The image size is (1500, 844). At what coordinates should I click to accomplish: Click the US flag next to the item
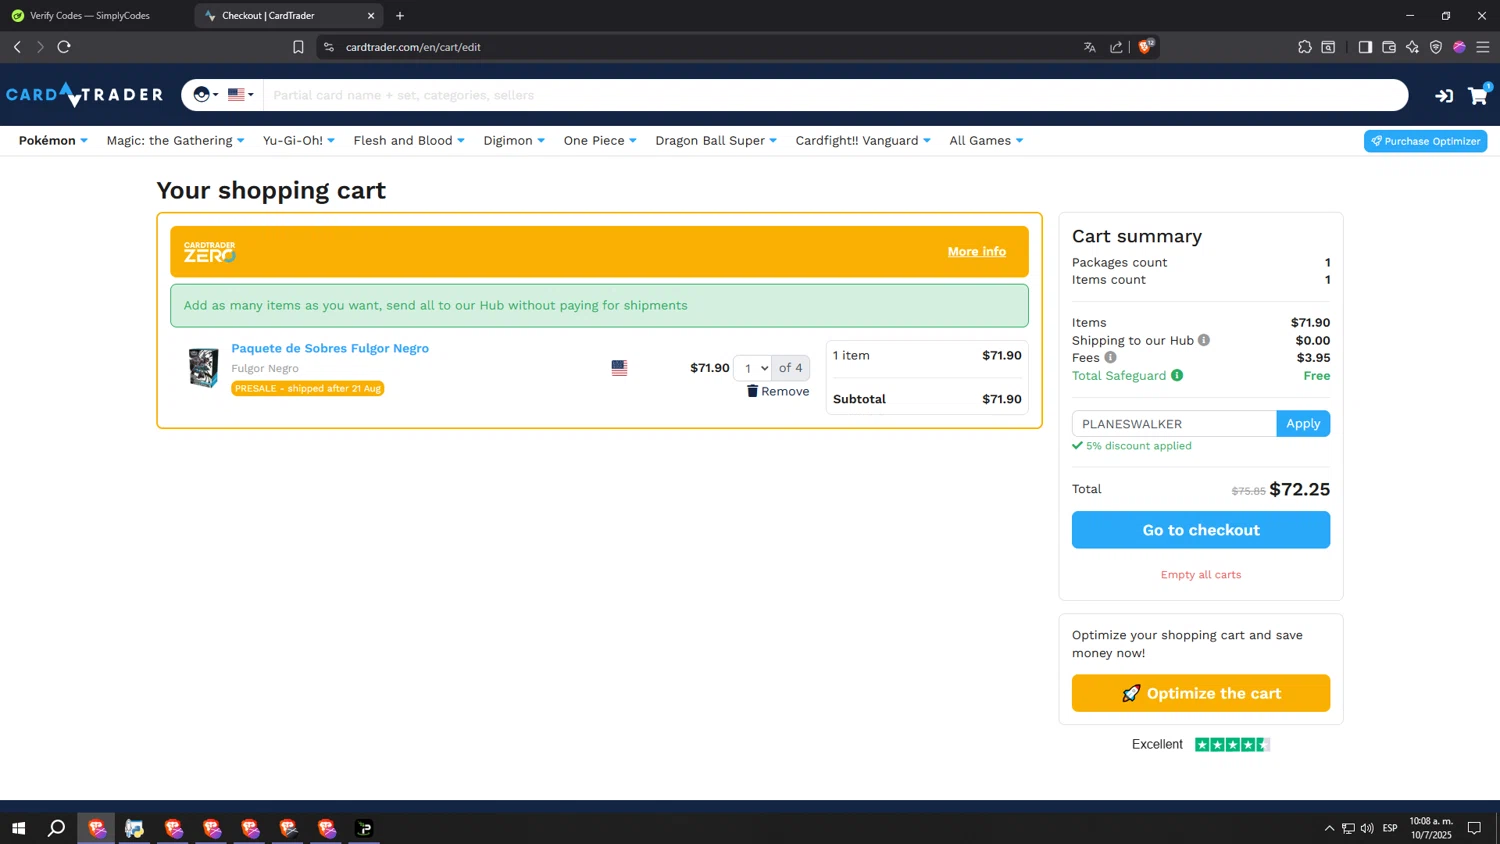(619, 368)
